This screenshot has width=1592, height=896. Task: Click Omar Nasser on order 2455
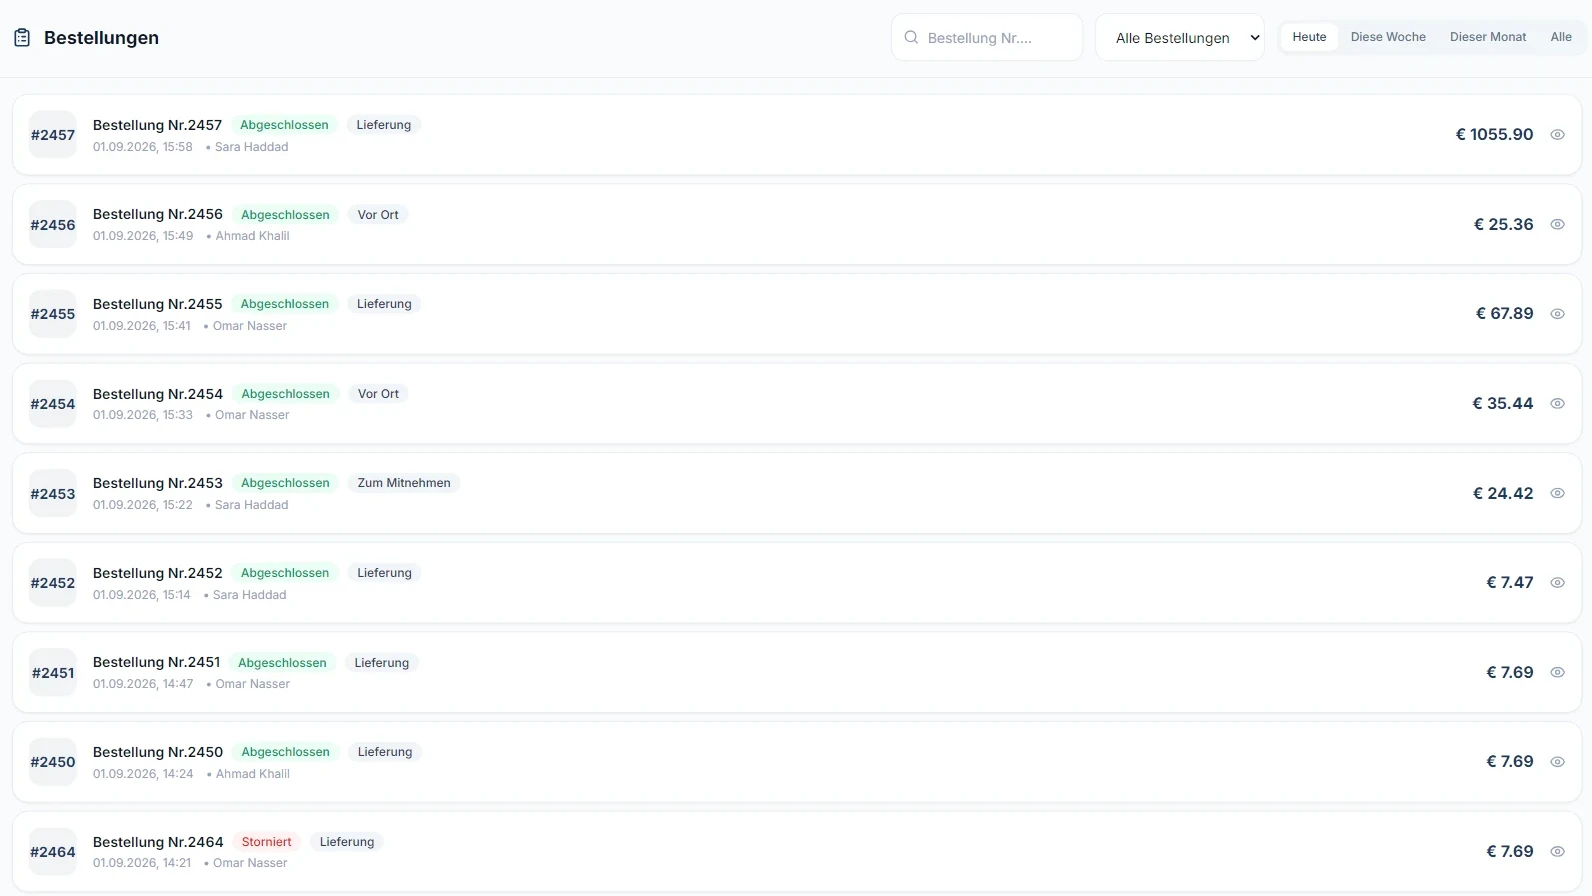click(249, 326)
